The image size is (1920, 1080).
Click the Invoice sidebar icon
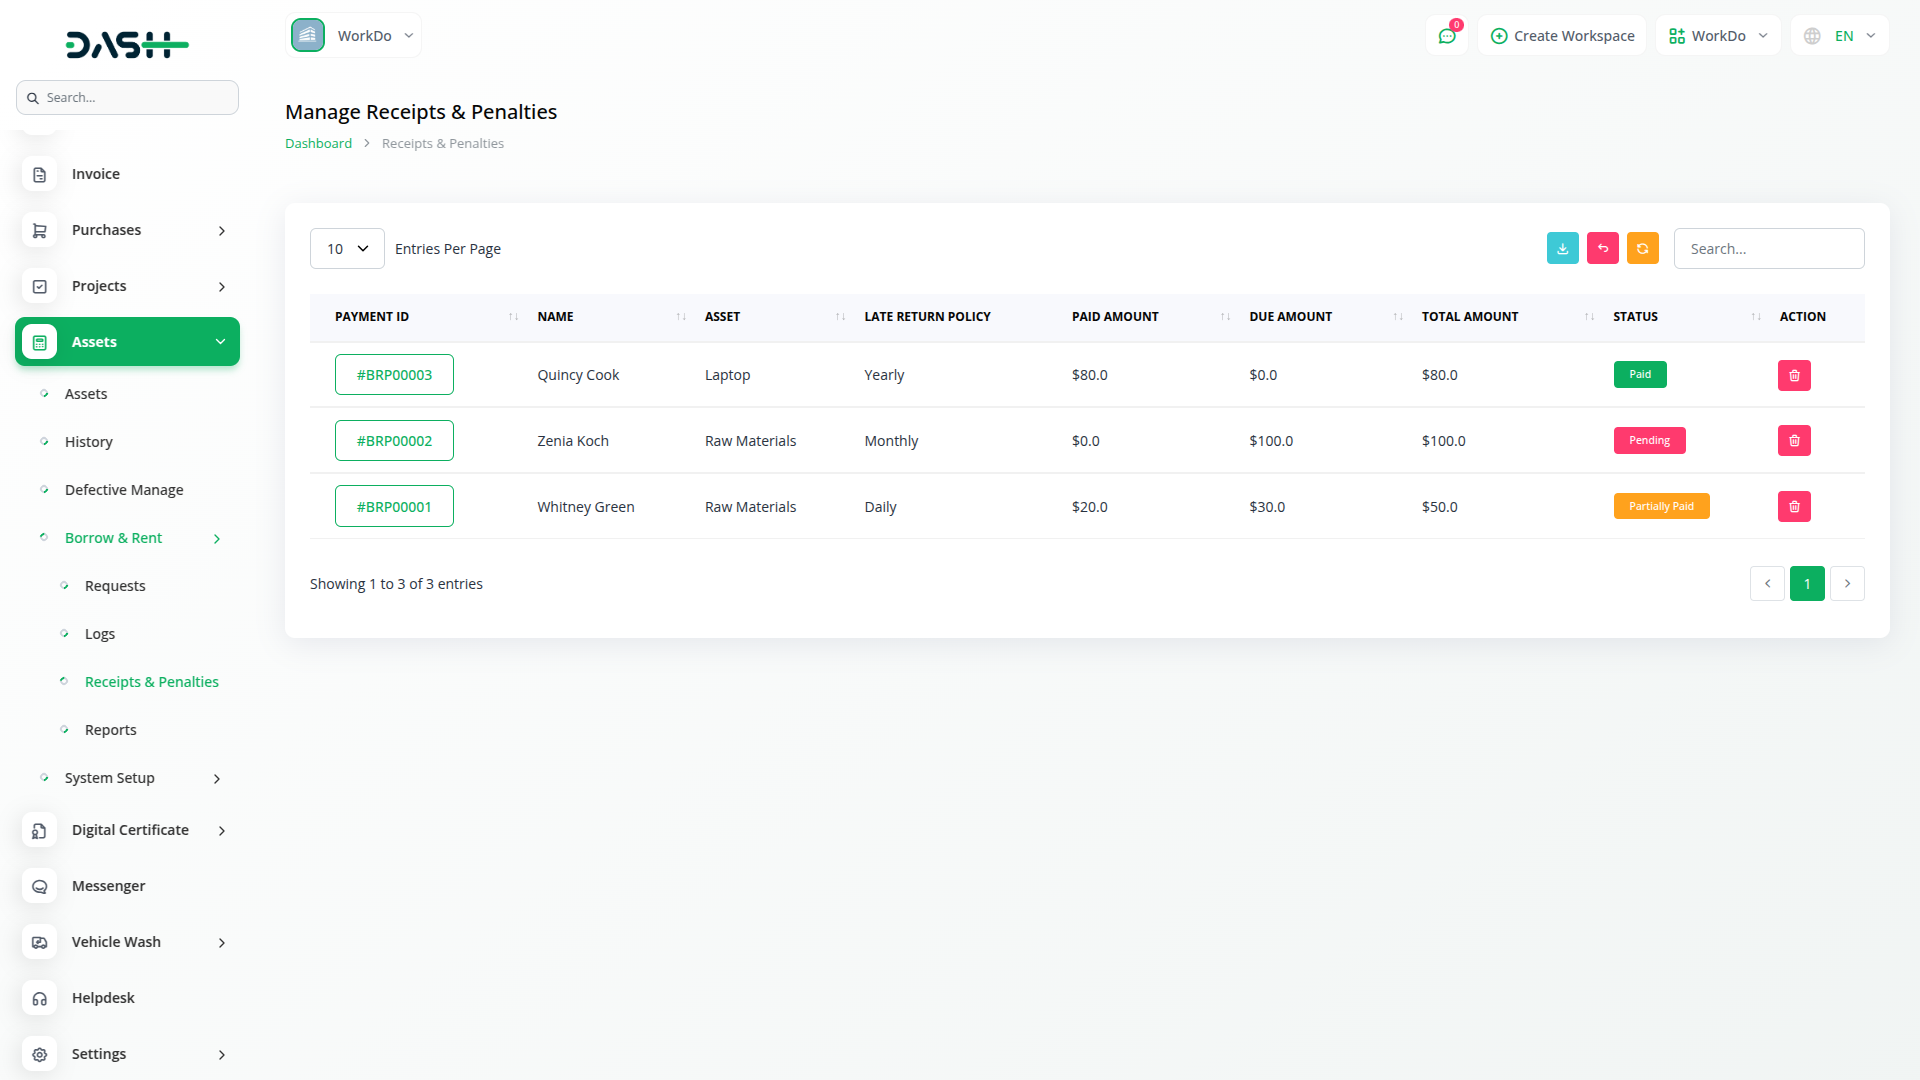point(40,174)
